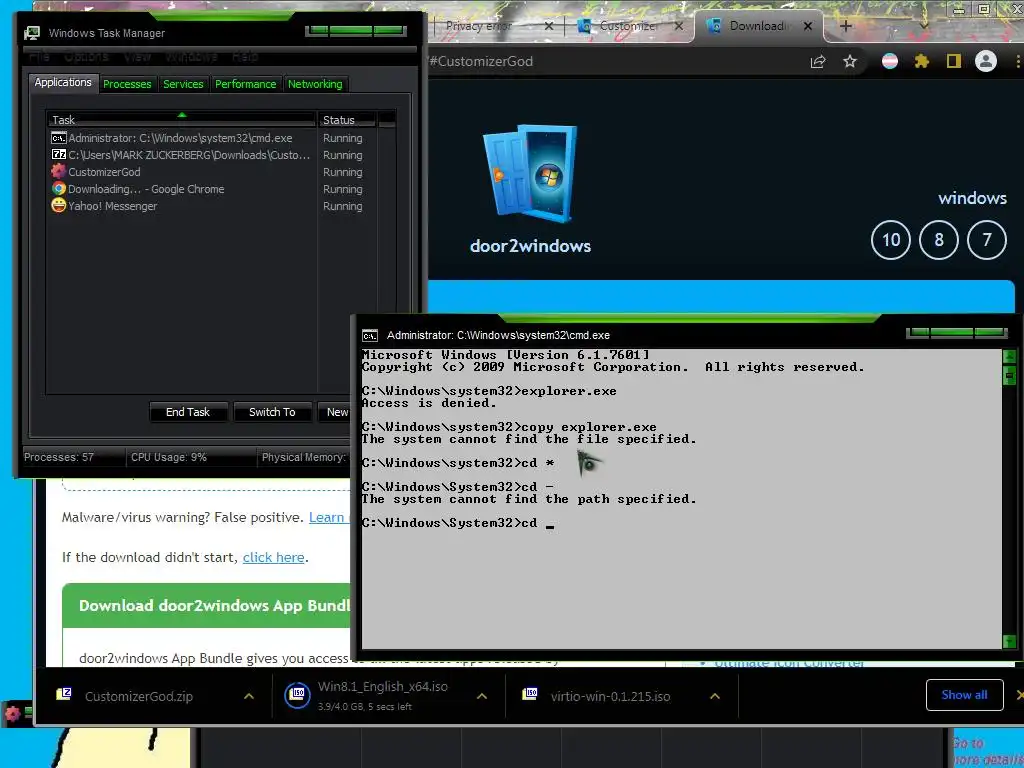Select 'CustomizerGod' task row text
The width and height of the screenshot is (1024, 768).
(x=104, y=172)
